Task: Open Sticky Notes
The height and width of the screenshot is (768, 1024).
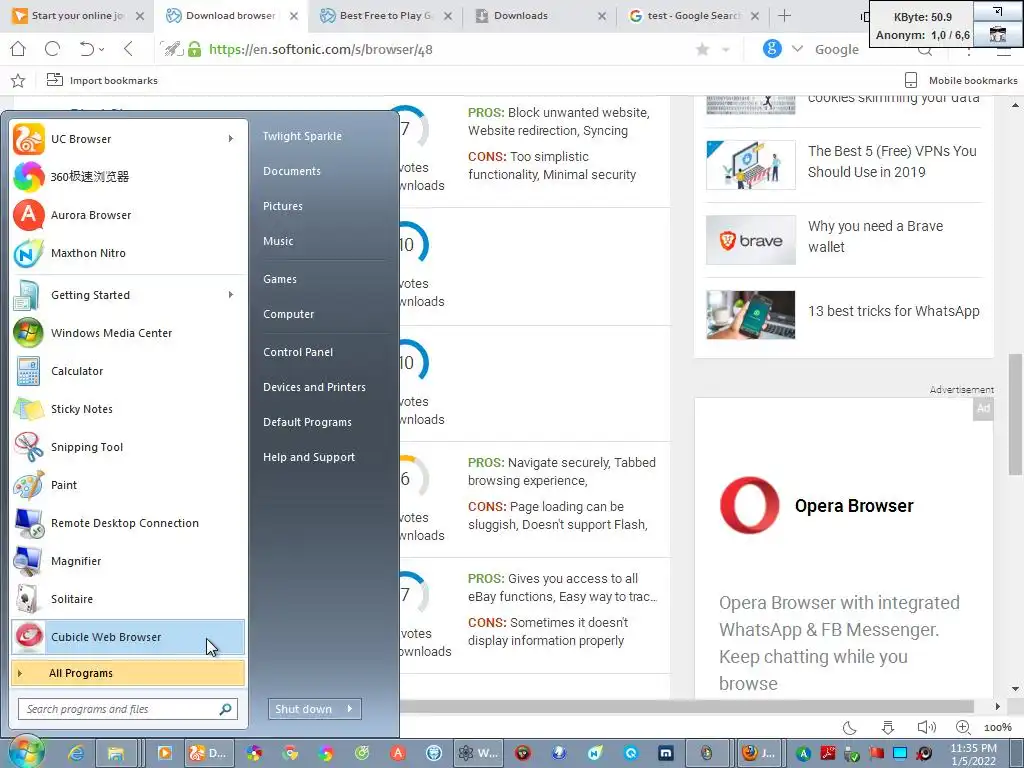Action: pyautogui.click(x=128, y=409)
